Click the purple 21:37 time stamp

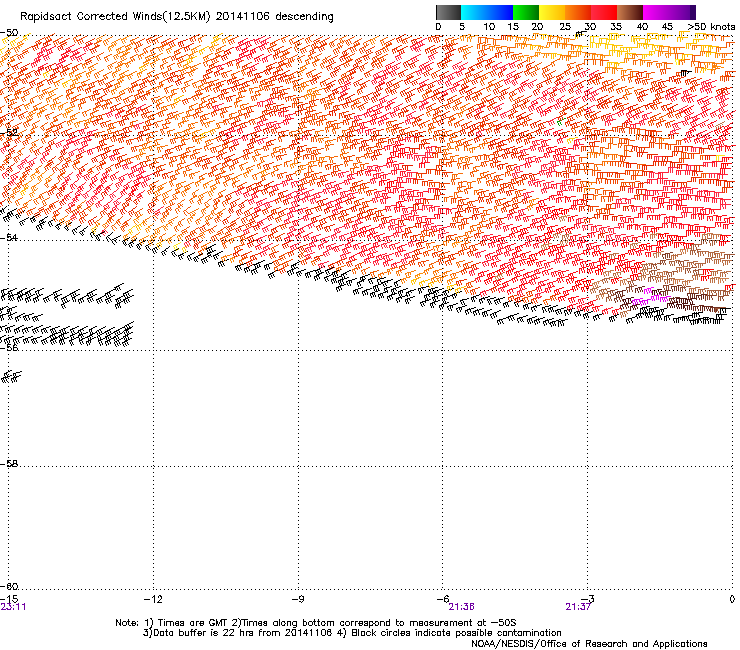[578, 607]
